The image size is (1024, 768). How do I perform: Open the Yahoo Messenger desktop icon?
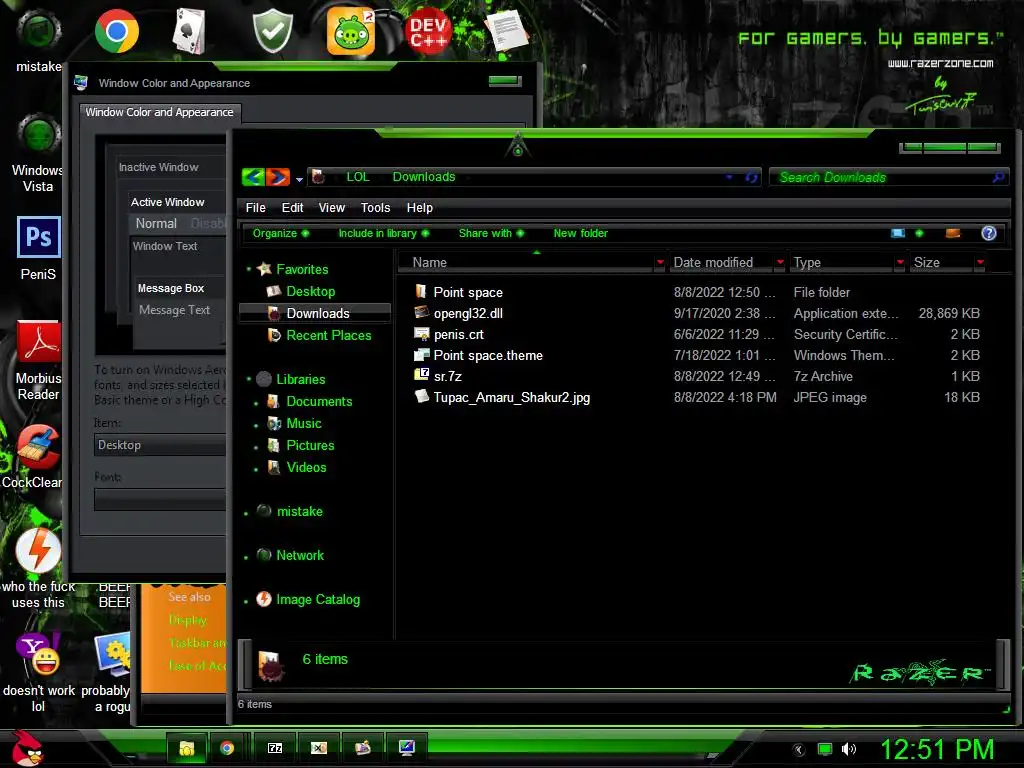39,654
